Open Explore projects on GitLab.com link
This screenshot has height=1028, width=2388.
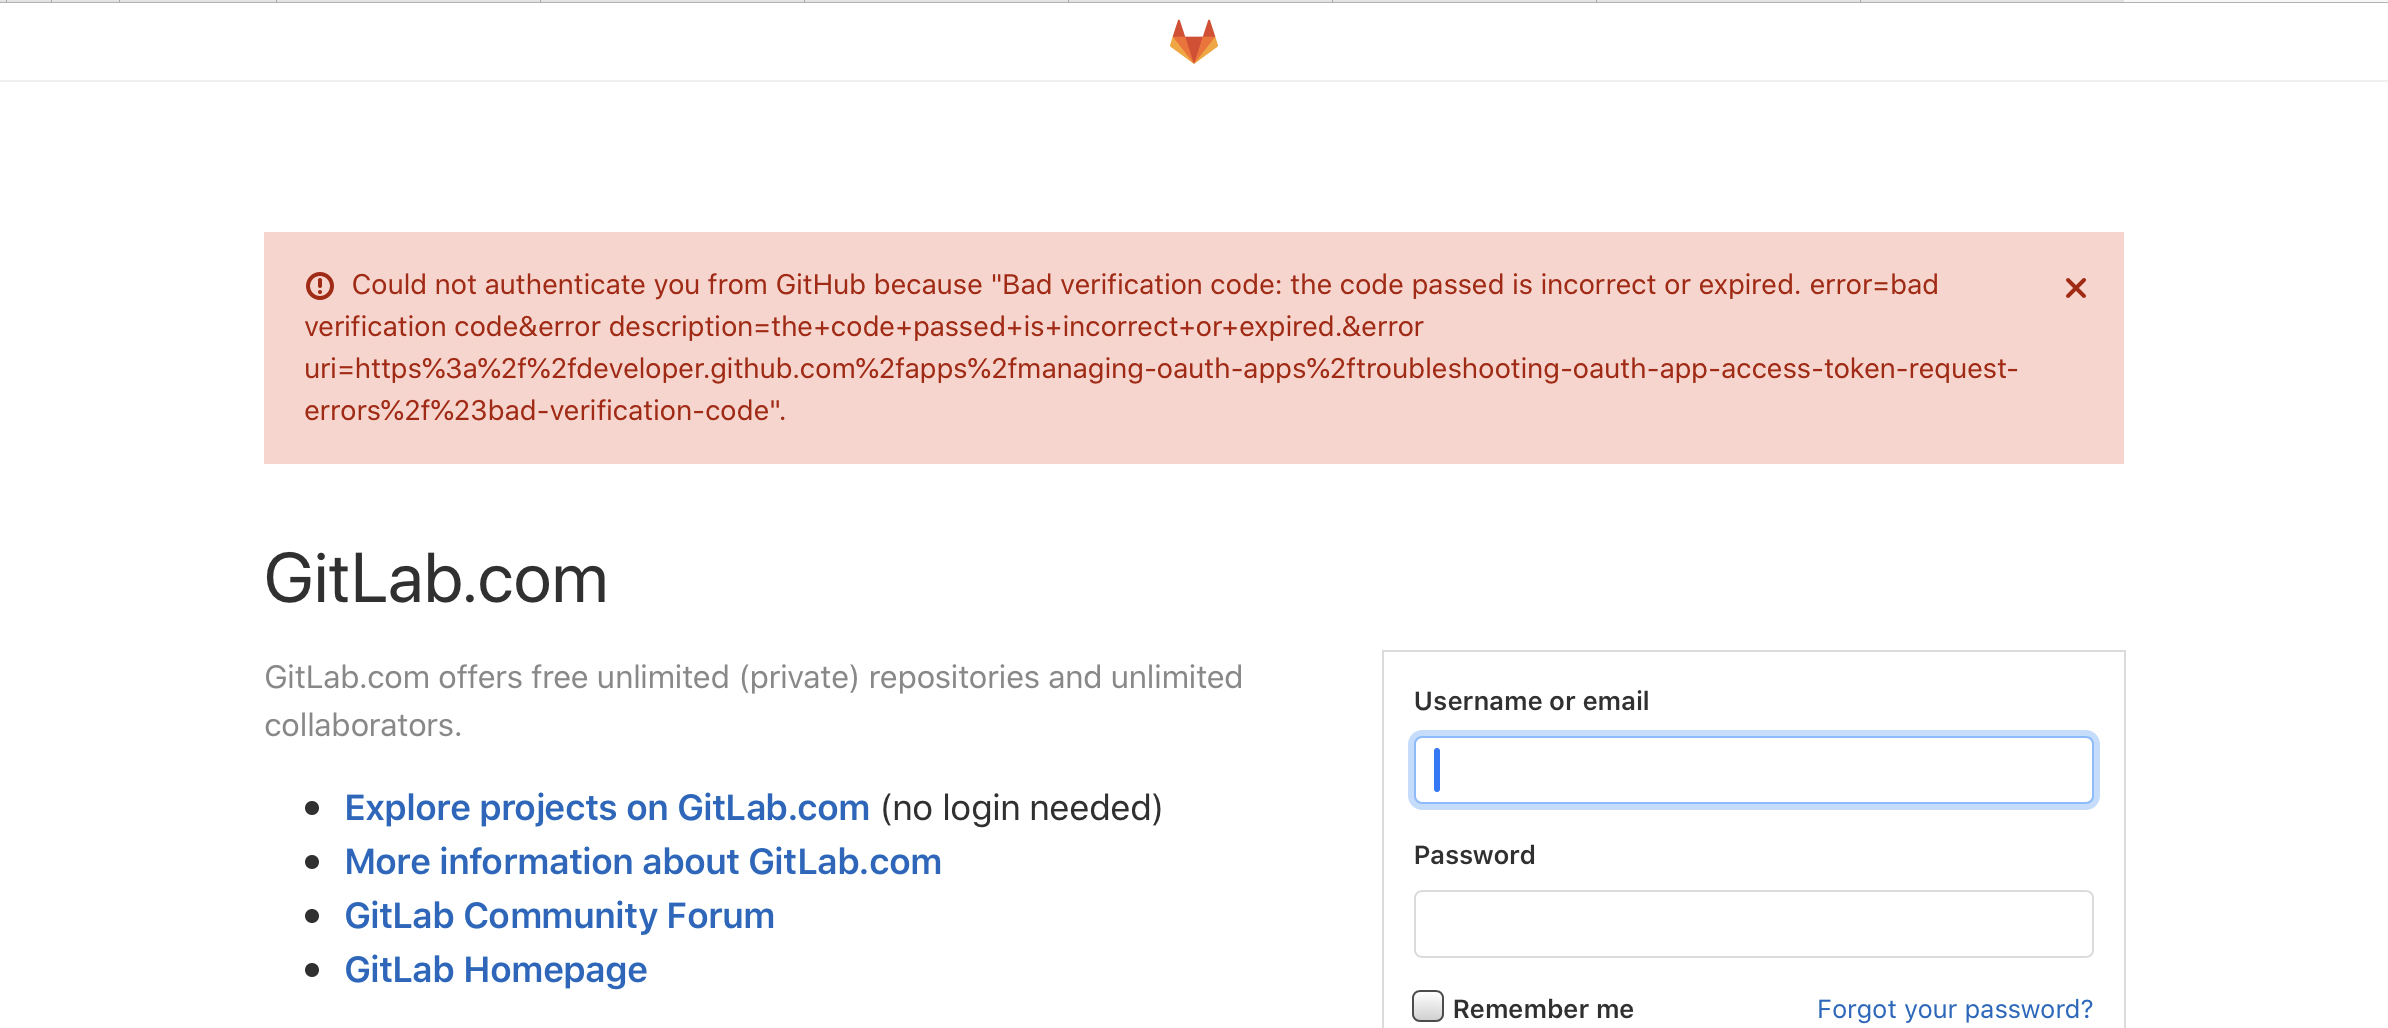point(607,807)
